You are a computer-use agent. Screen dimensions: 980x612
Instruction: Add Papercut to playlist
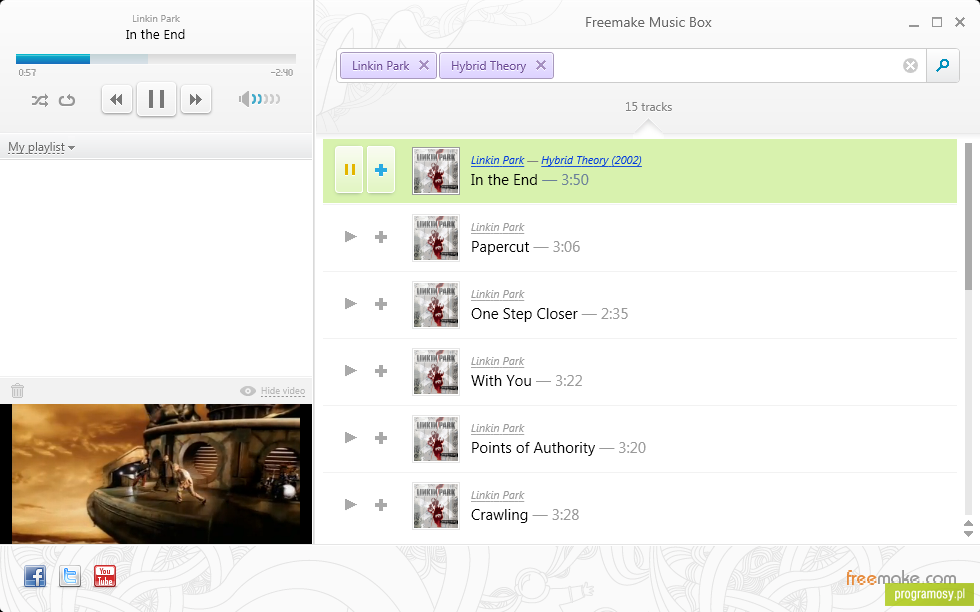click(x=381, y=237)
